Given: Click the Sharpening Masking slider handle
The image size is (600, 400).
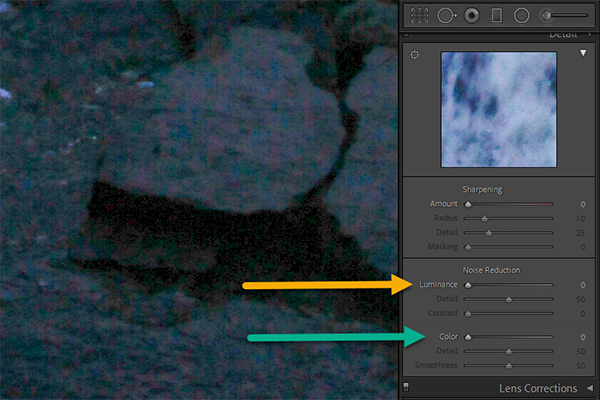Looking at the screenshot, I should coord(468,246).
